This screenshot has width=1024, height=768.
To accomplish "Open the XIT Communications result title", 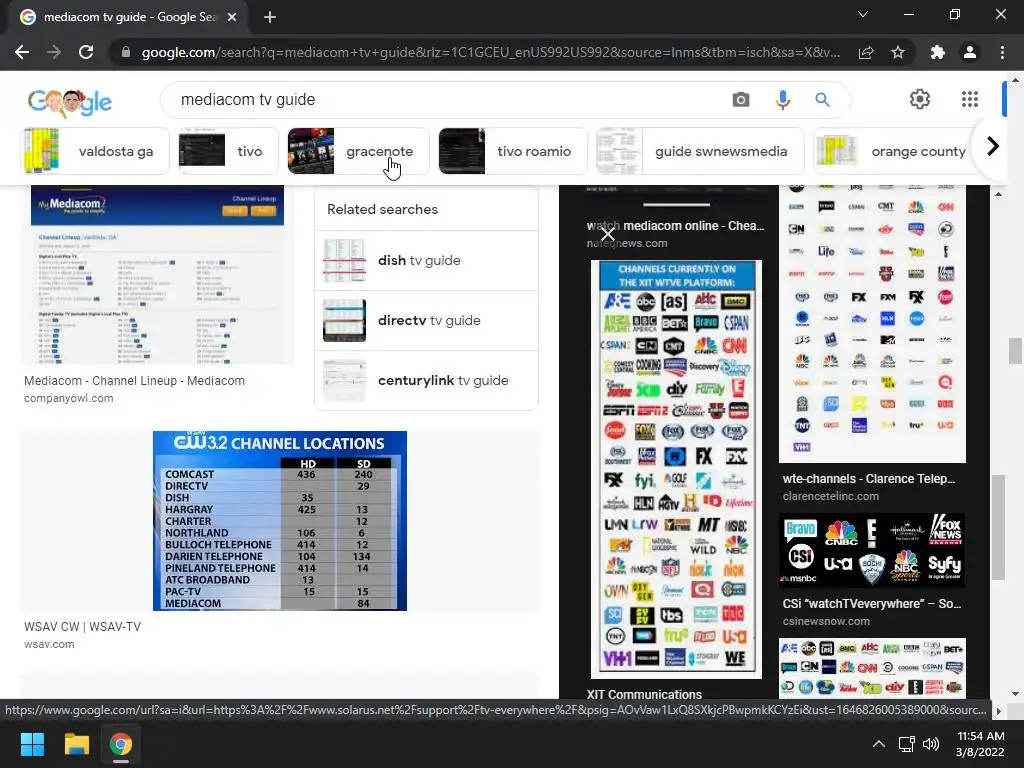I will pyautogui.click(x=644, y=694).
